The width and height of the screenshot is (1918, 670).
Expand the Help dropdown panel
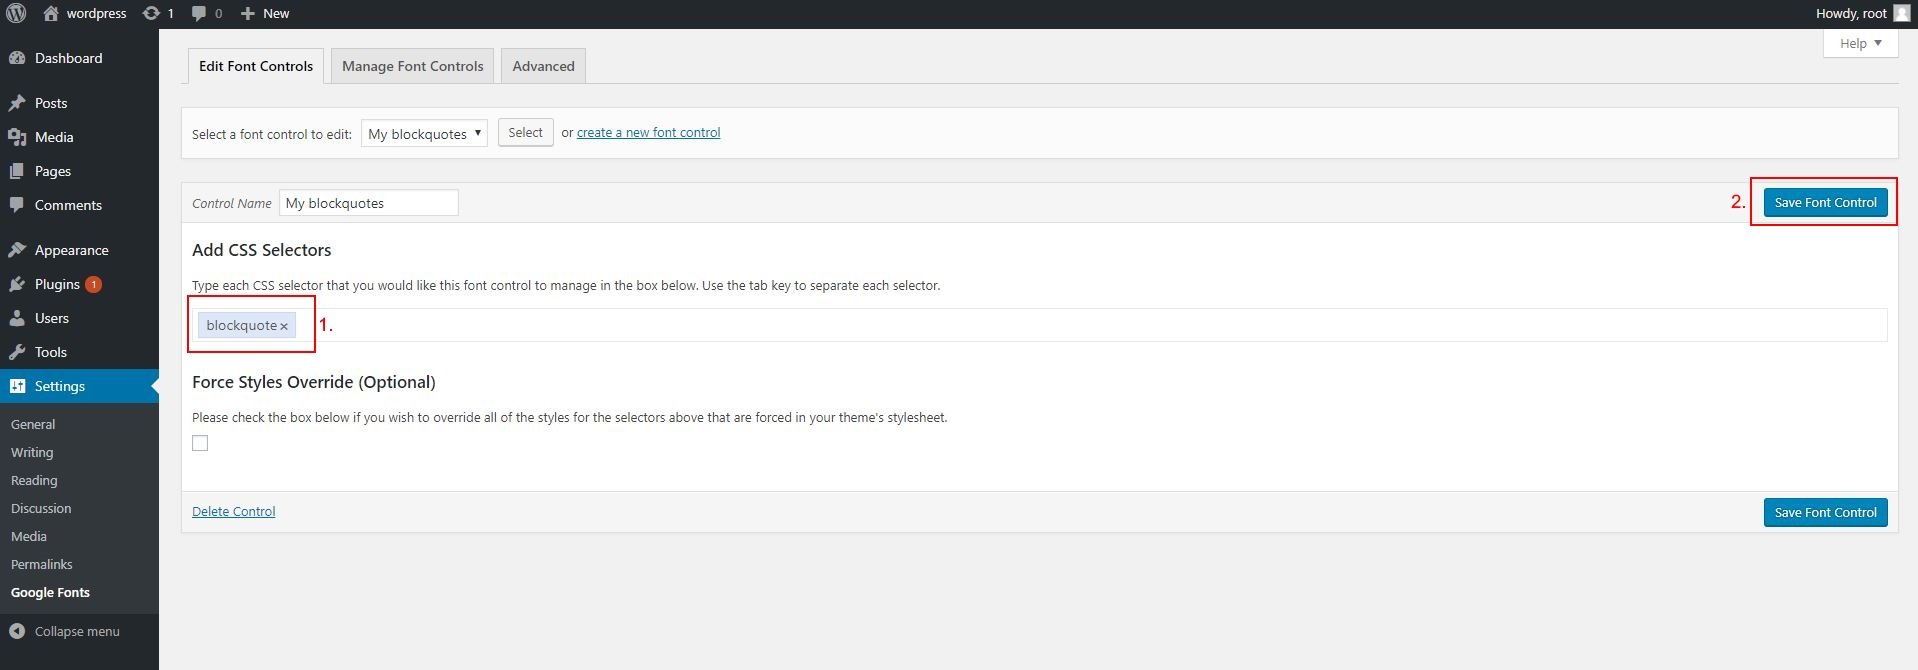(1860, 43)
